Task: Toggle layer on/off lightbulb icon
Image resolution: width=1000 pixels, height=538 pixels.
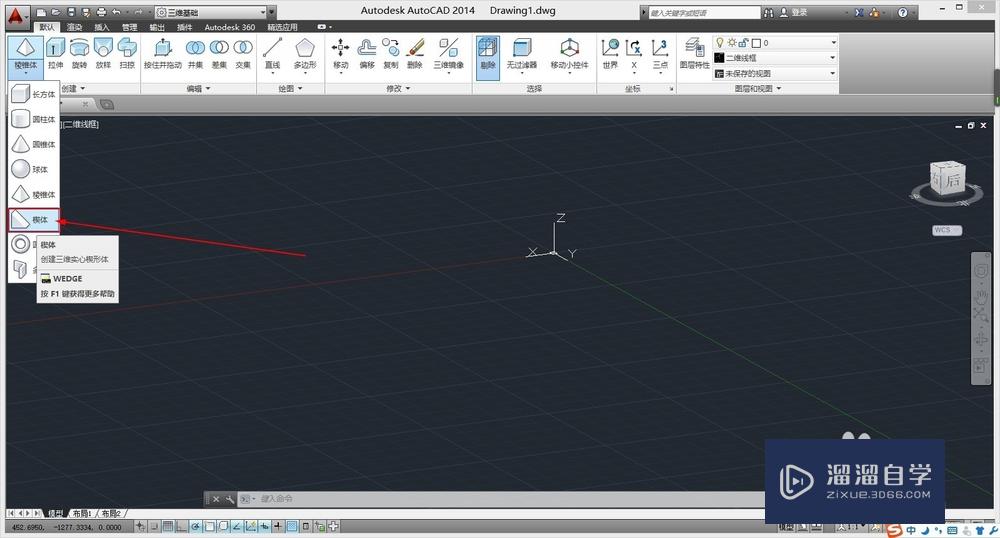Action: pos(720,43)
